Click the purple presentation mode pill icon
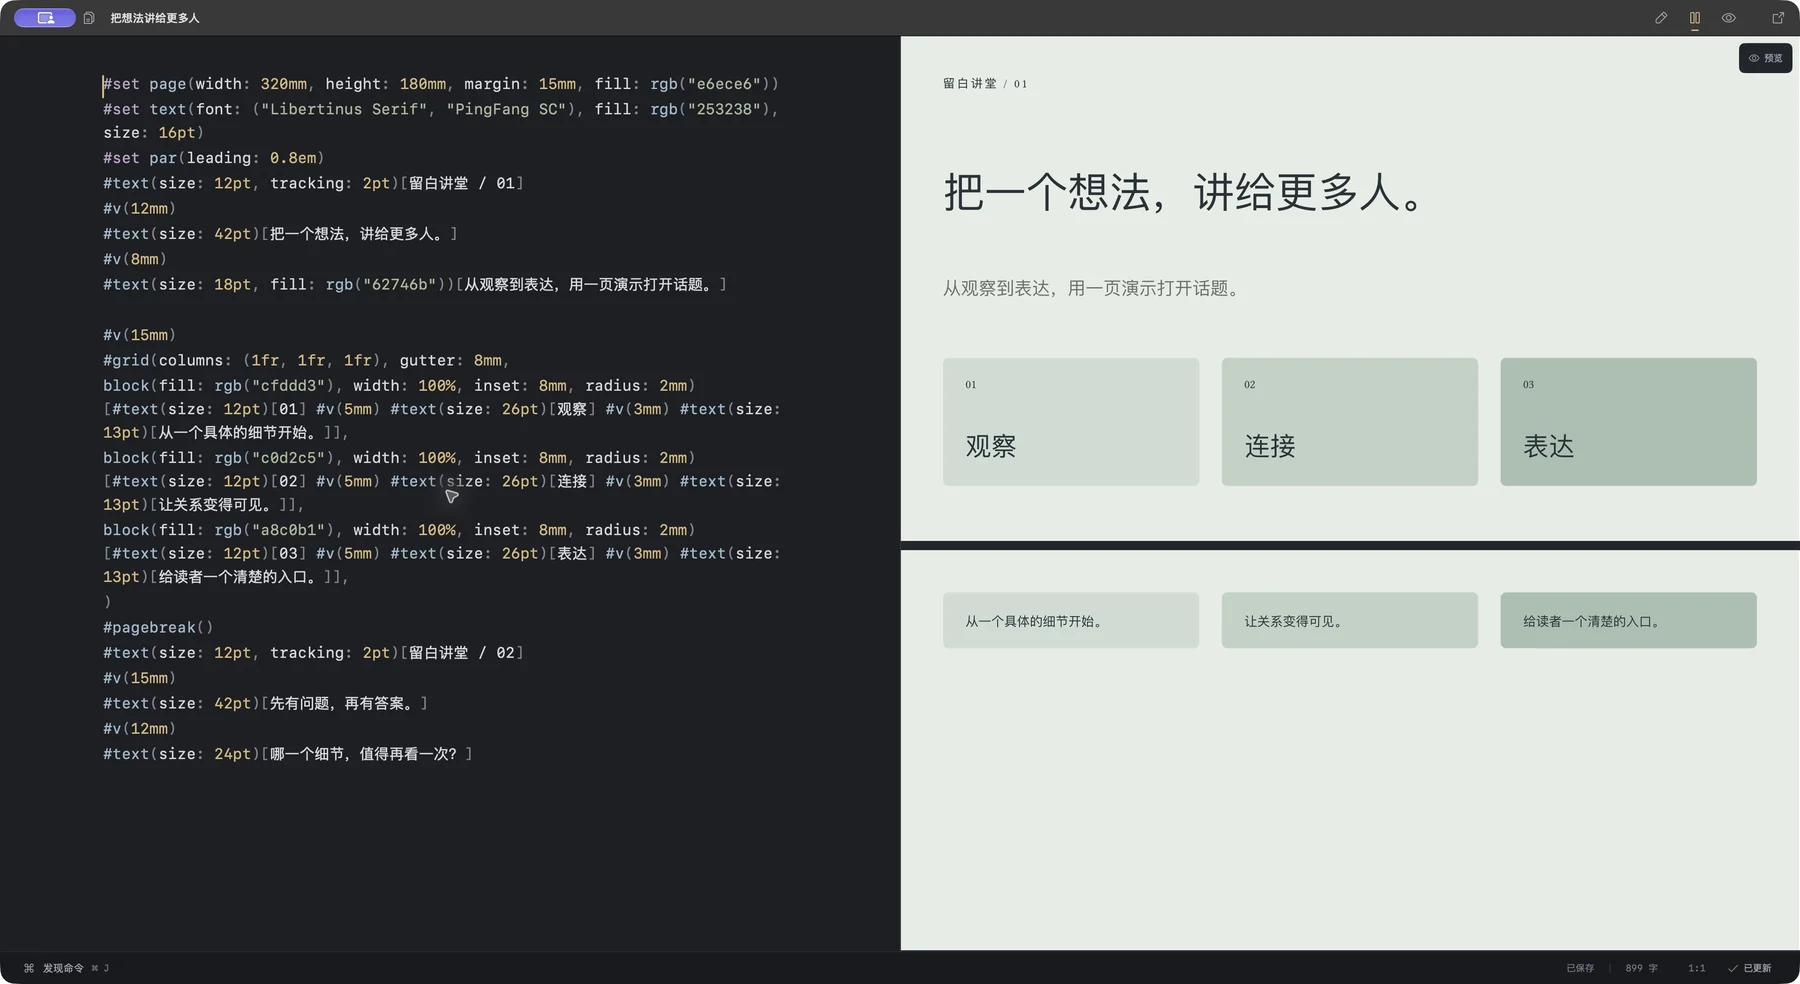1800x984 pixels. (45, 18)
